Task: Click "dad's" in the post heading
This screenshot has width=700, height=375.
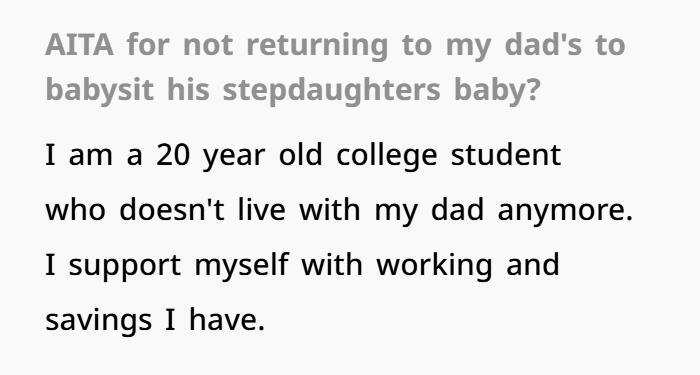Action: pyautogui.click(x=543, y=45)
